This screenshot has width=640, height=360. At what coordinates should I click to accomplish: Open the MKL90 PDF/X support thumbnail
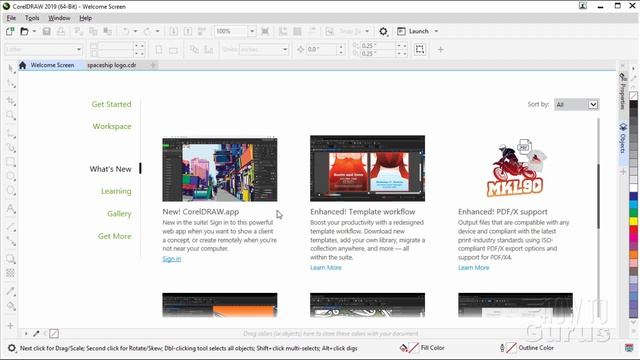(515, 168)
